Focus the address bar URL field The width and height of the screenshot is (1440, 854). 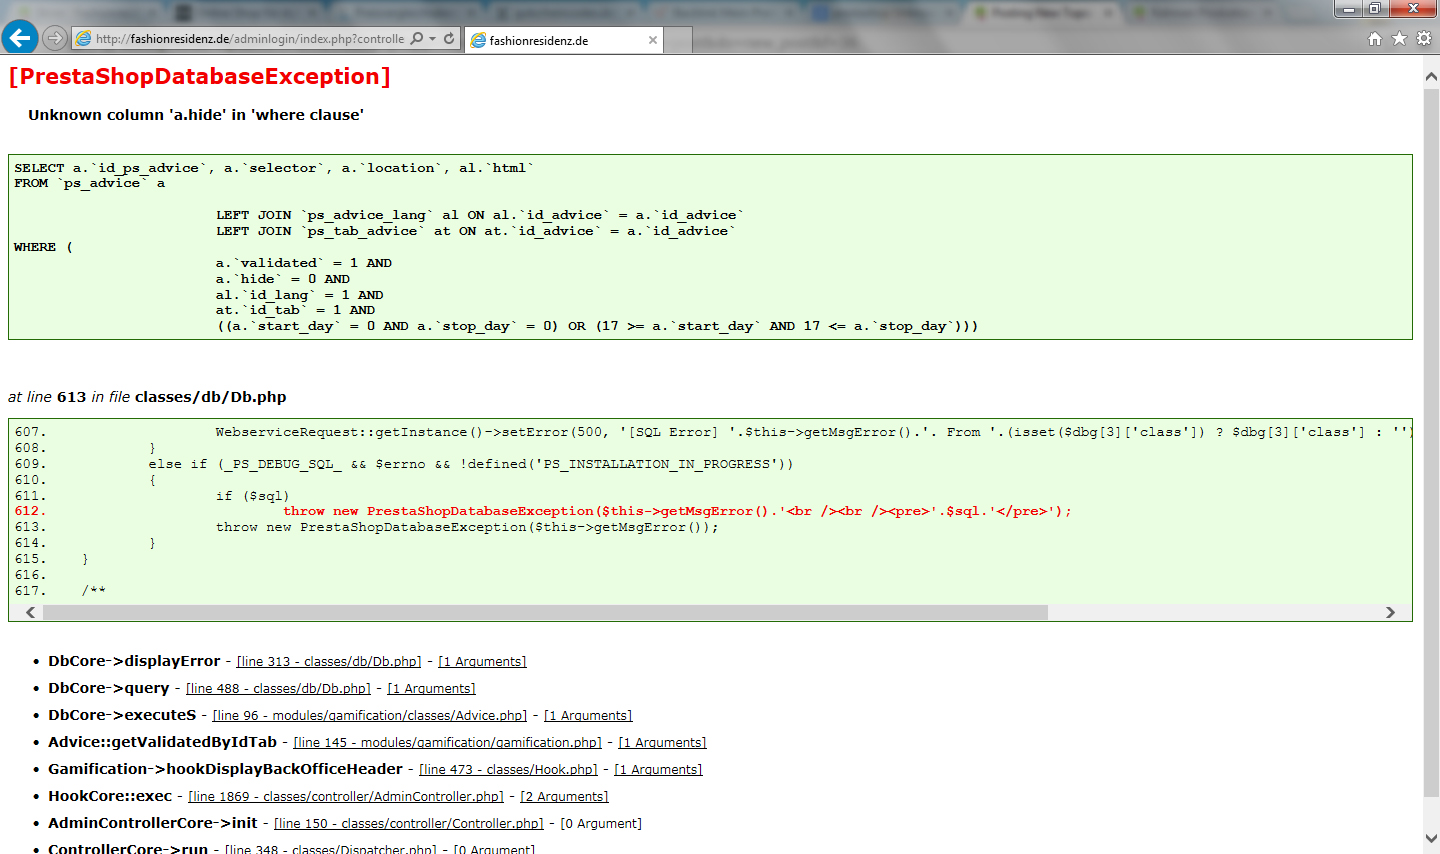[250, 39]
